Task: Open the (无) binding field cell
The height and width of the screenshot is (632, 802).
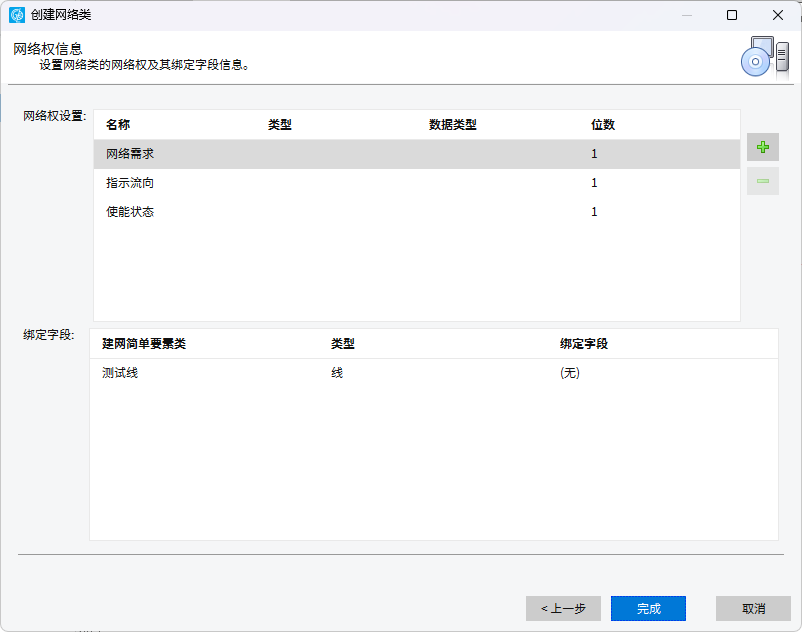Action: click(570, 373)
